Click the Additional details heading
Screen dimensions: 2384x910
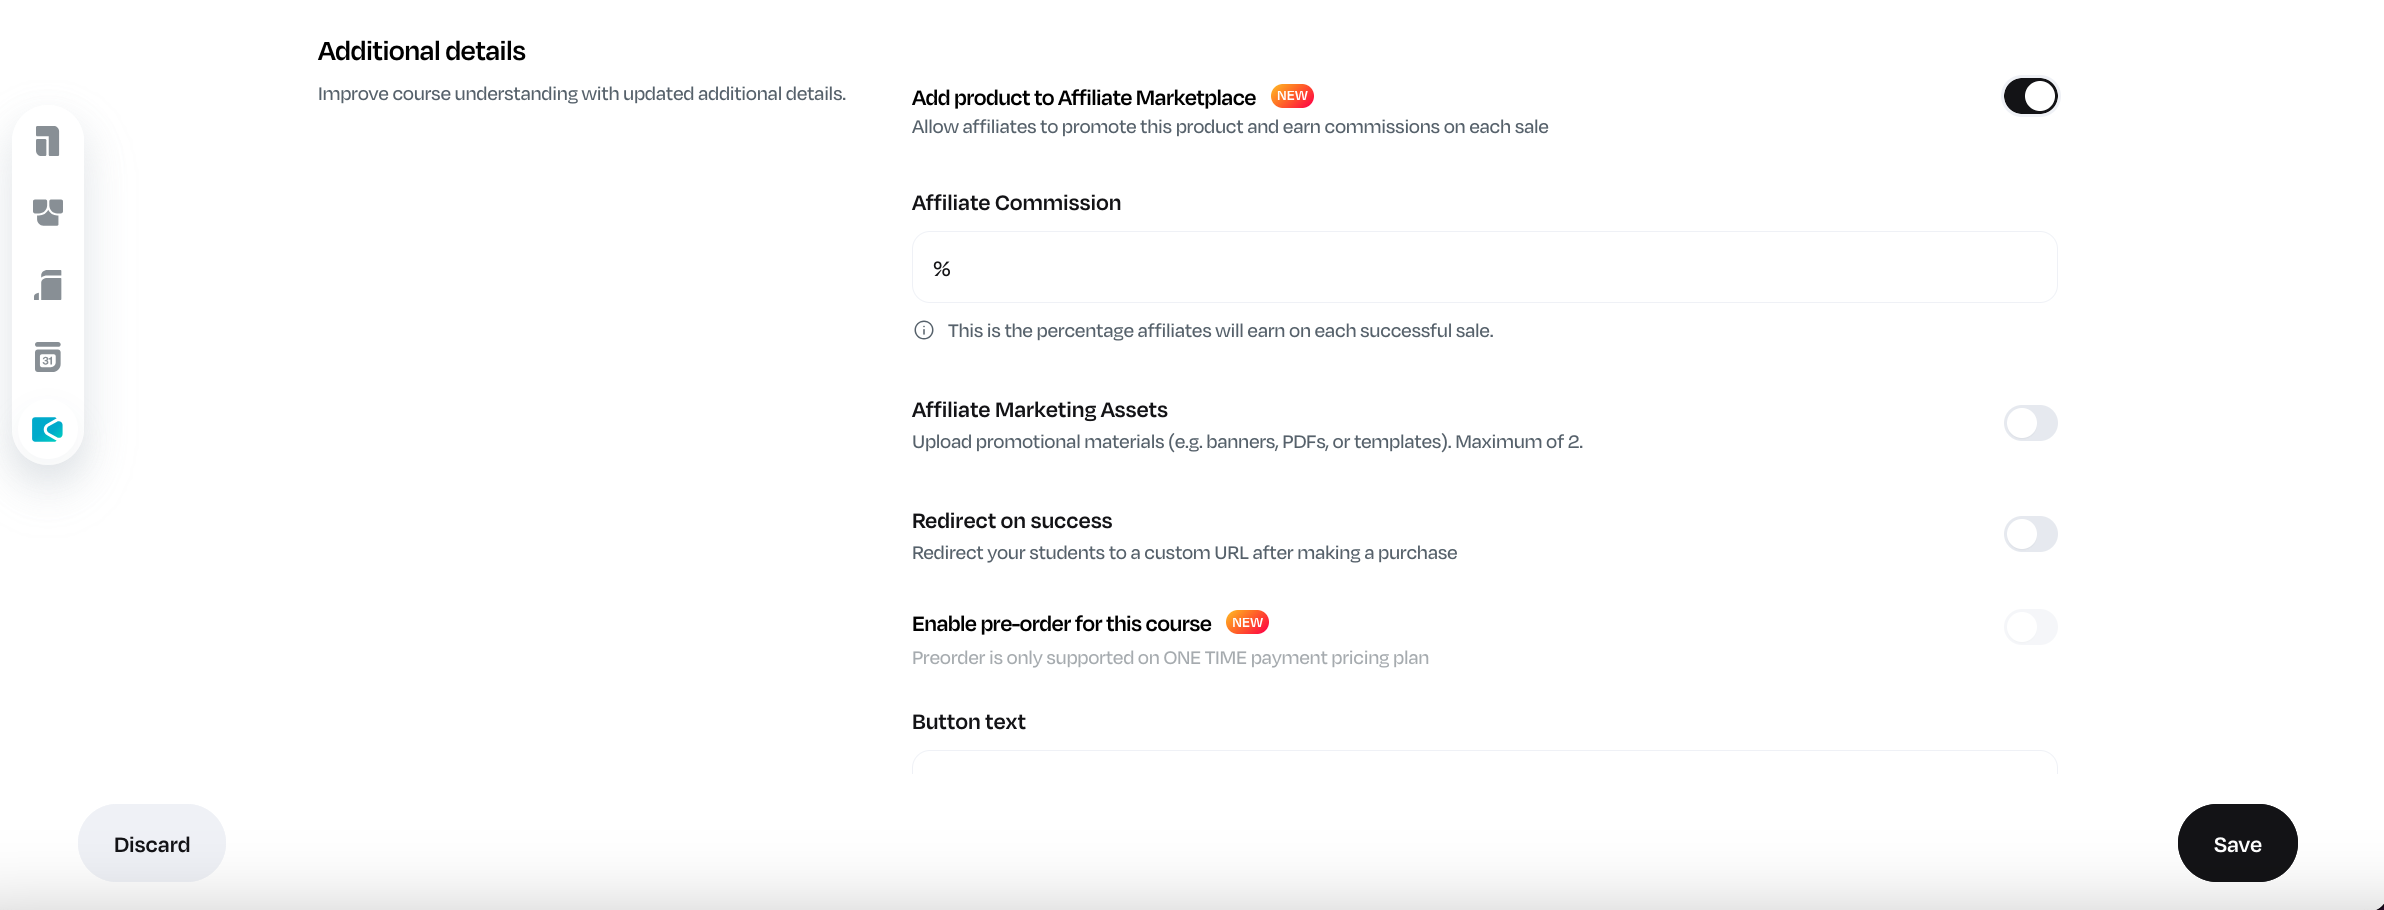421,51
